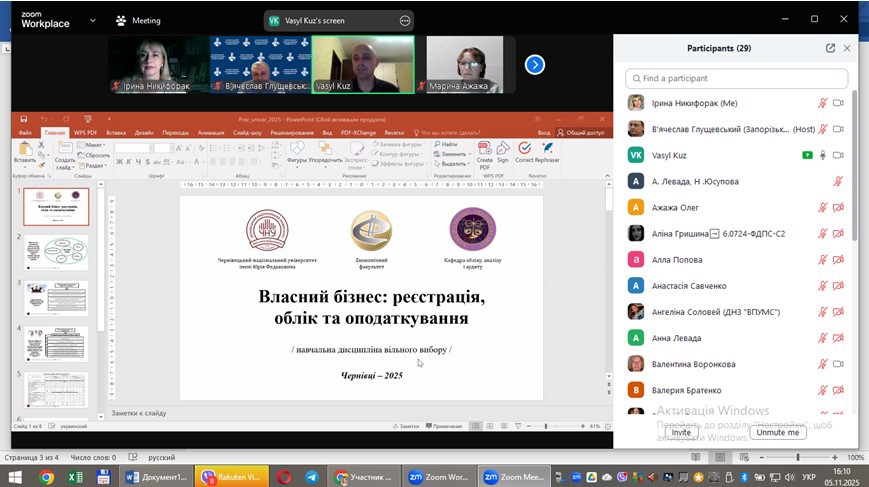Click the microphone icon for Анна Левада
This screenshot has height=487, width=869.
tap(823, 338)
